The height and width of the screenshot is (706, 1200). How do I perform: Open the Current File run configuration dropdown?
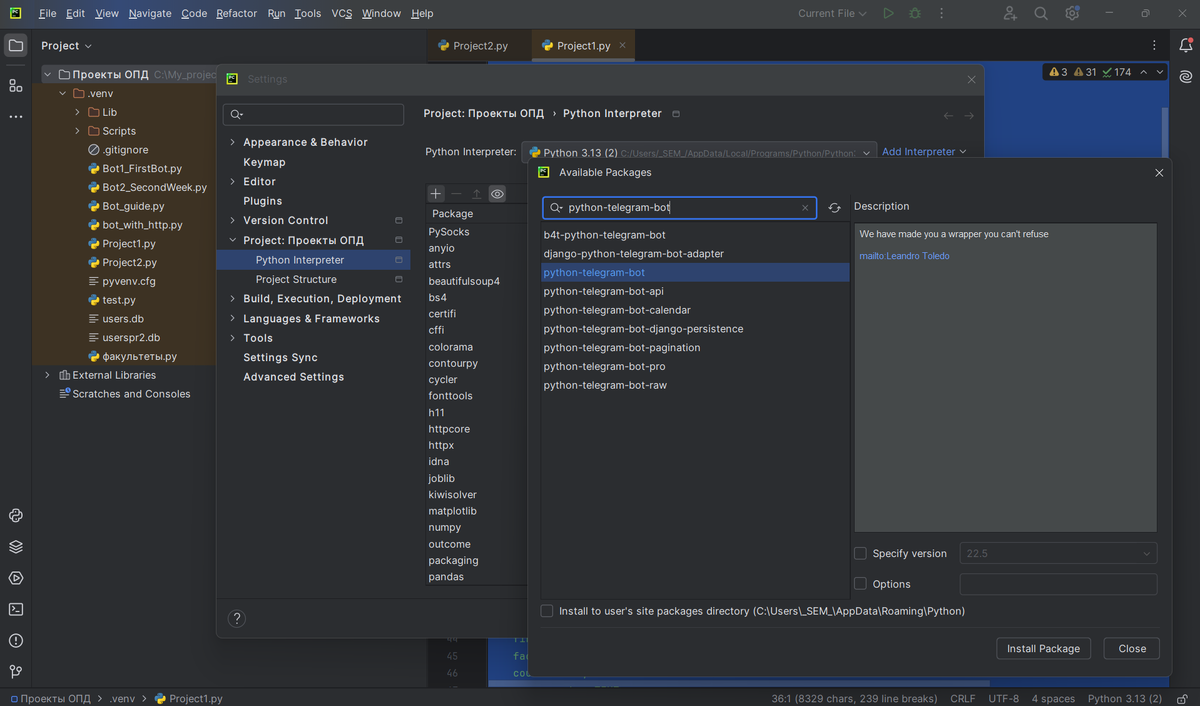tap(833, 13)
